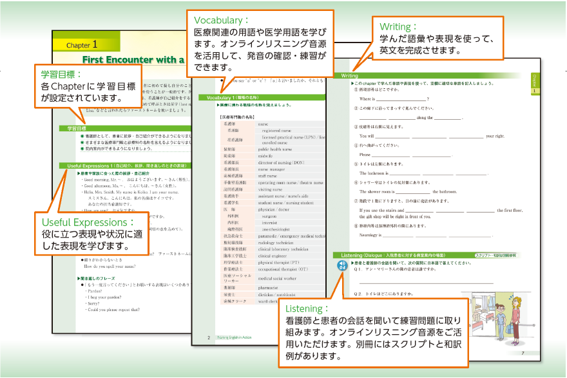Click the blank after 'Where is'
The width and height of the screenshot is (567, 378).
[401, 99]
